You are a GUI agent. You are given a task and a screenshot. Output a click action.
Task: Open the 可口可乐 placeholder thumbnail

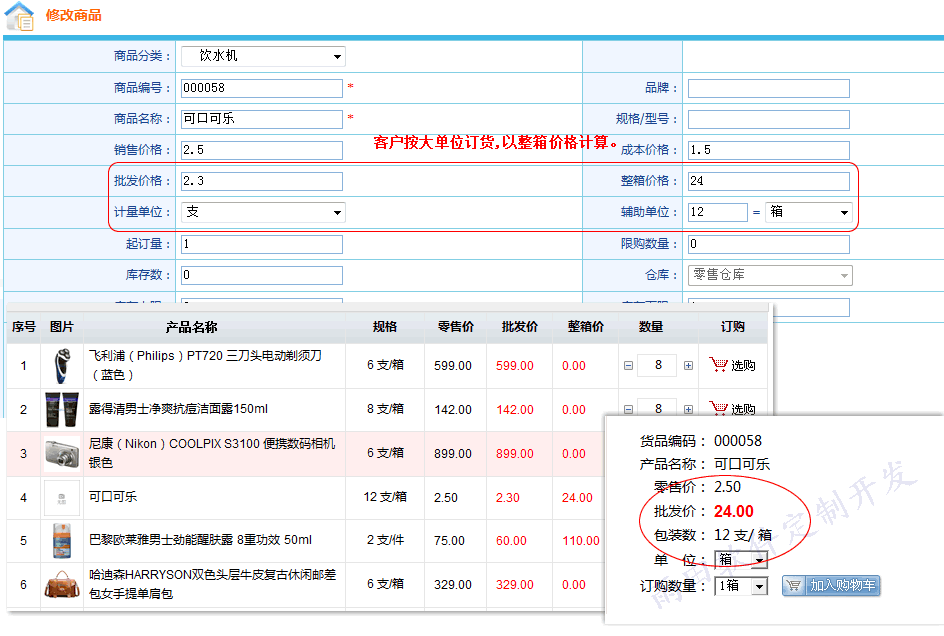tap(61, 497)
